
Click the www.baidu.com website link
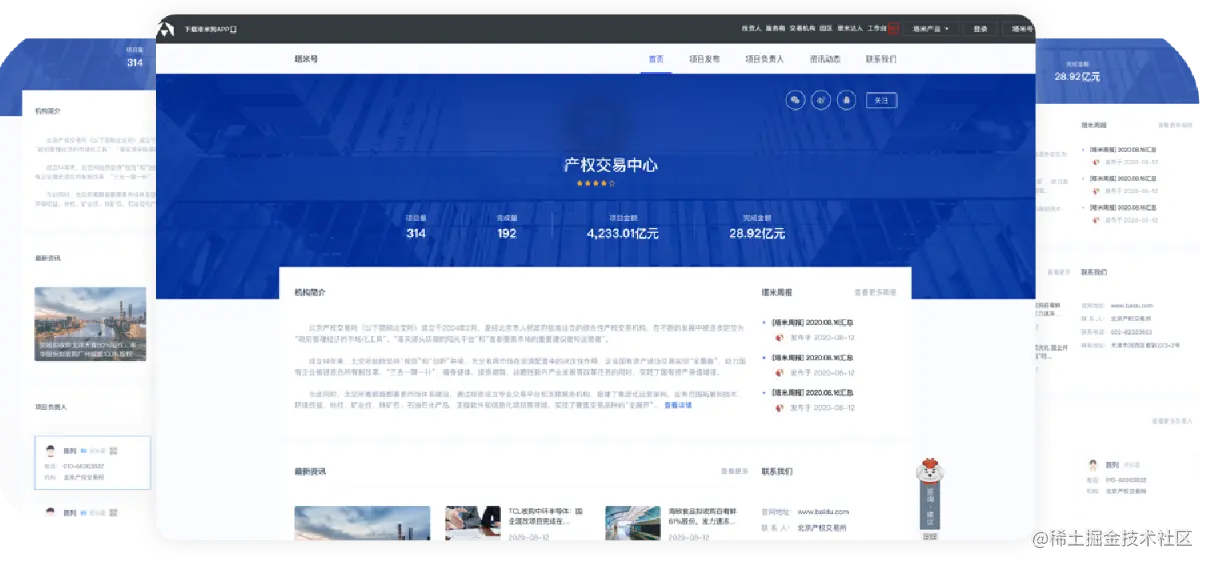pos(825,511)
